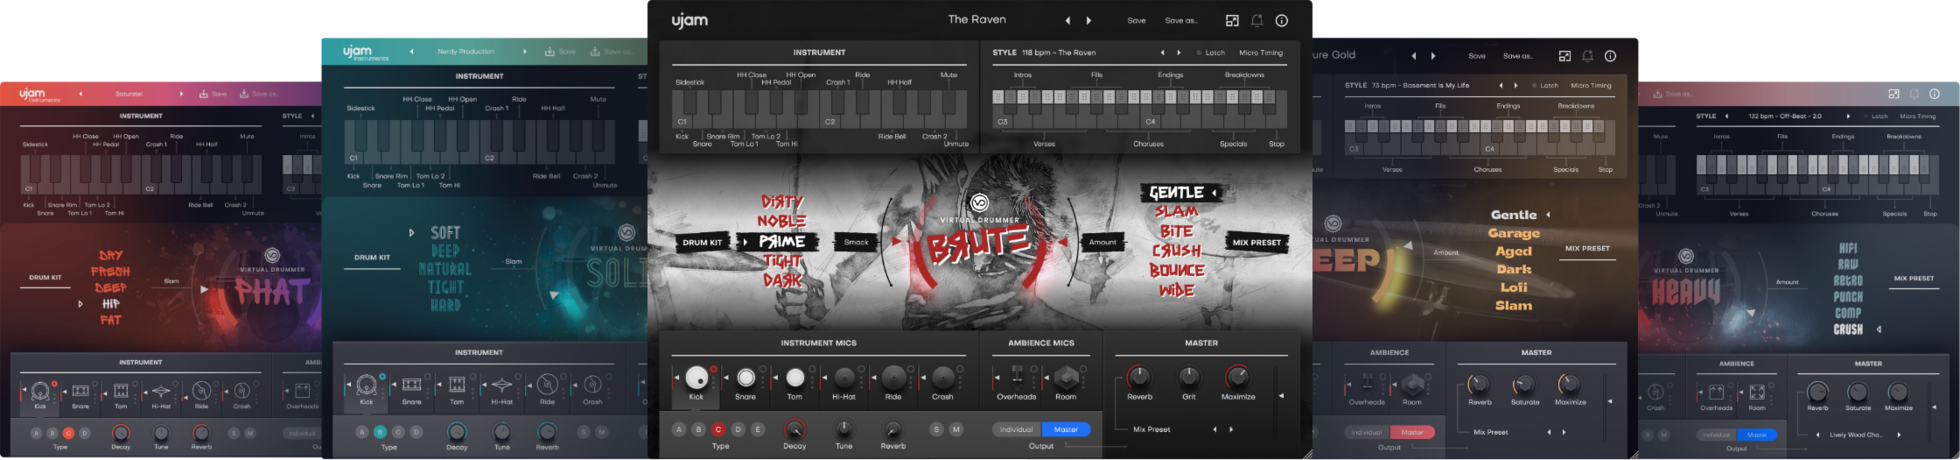Image resolution: width=1960 pixels, height=460 pixels.
Task: Select the Ride mic in BRUTE
Action: (893, 377)
